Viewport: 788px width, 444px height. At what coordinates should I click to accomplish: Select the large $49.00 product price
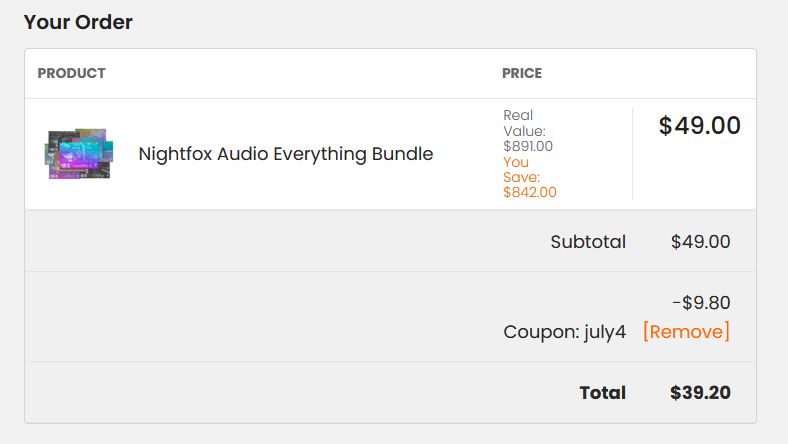tap(699, 126)
